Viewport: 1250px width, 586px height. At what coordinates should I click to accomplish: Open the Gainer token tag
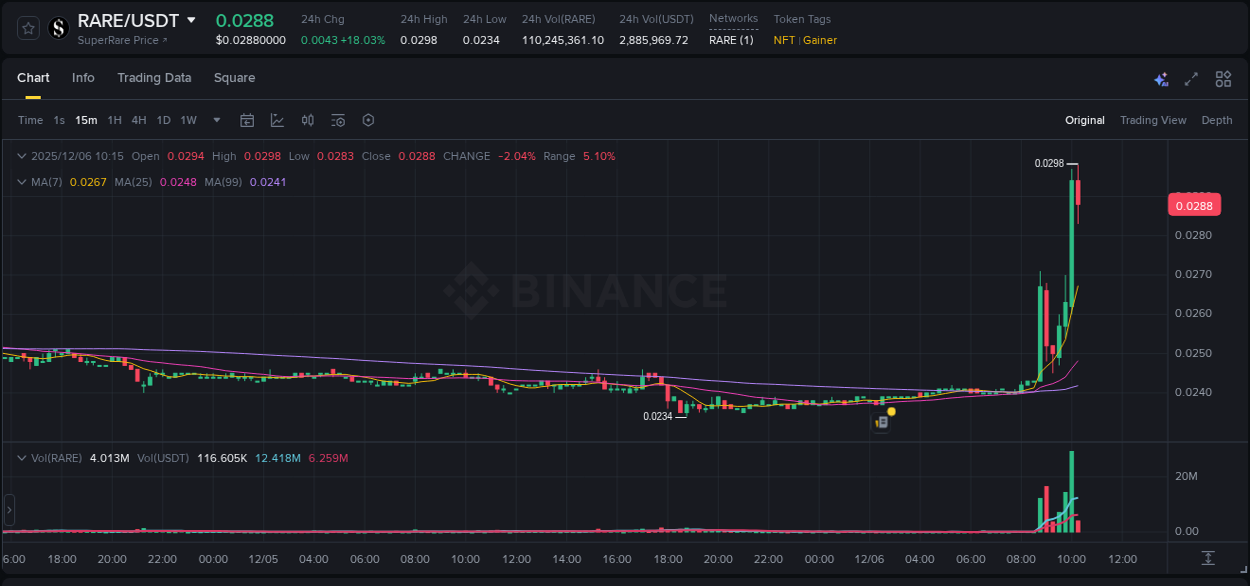pos(819,40)
